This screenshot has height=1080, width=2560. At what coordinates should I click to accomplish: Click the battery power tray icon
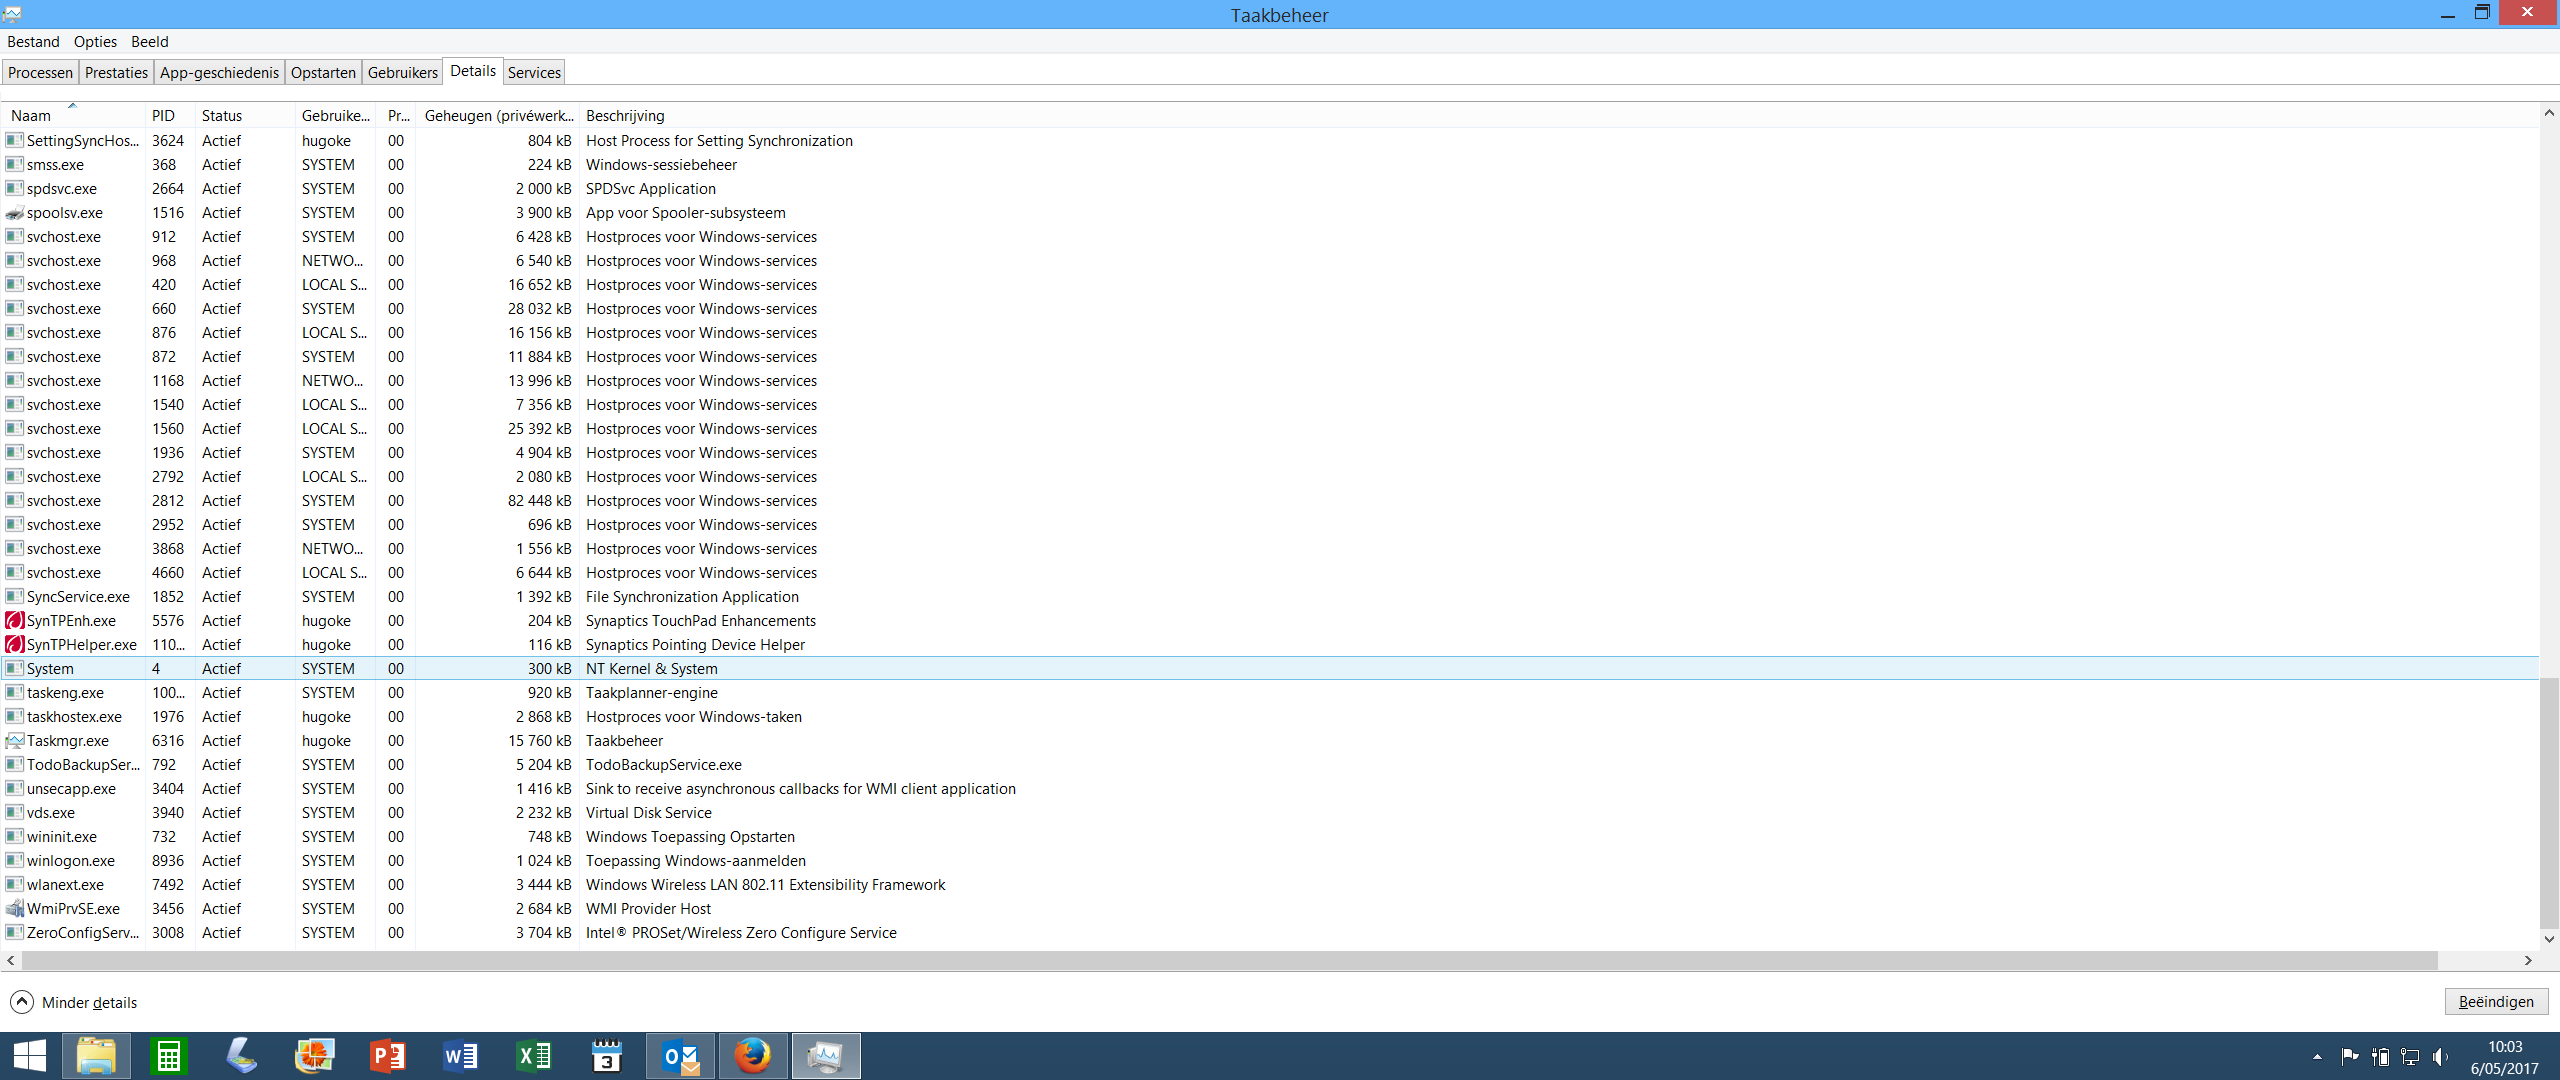(x=2380, y=1056)
